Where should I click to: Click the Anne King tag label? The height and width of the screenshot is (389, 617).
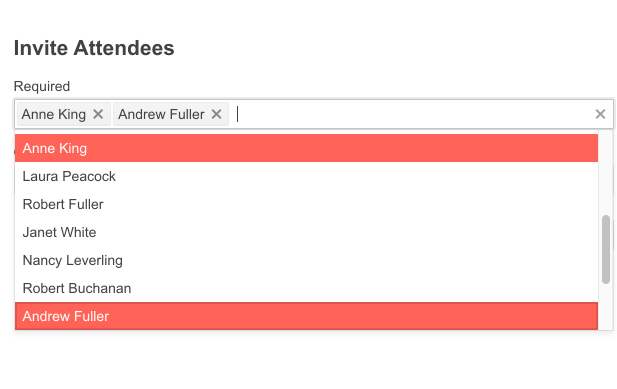point(54,114)
